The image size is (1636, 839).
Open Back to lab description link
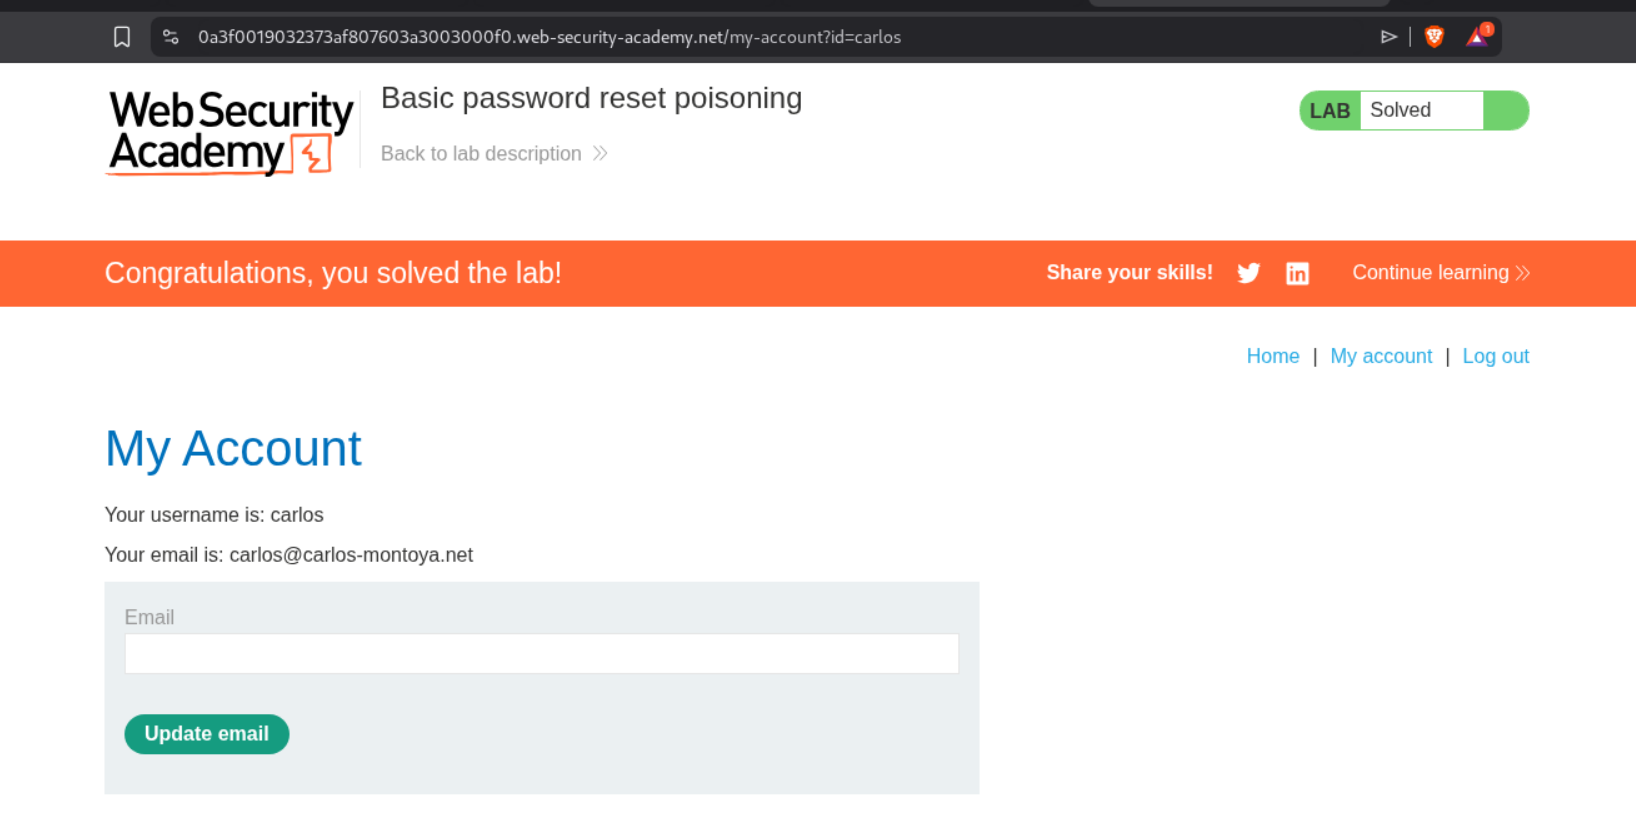click(x=481, y=153)
